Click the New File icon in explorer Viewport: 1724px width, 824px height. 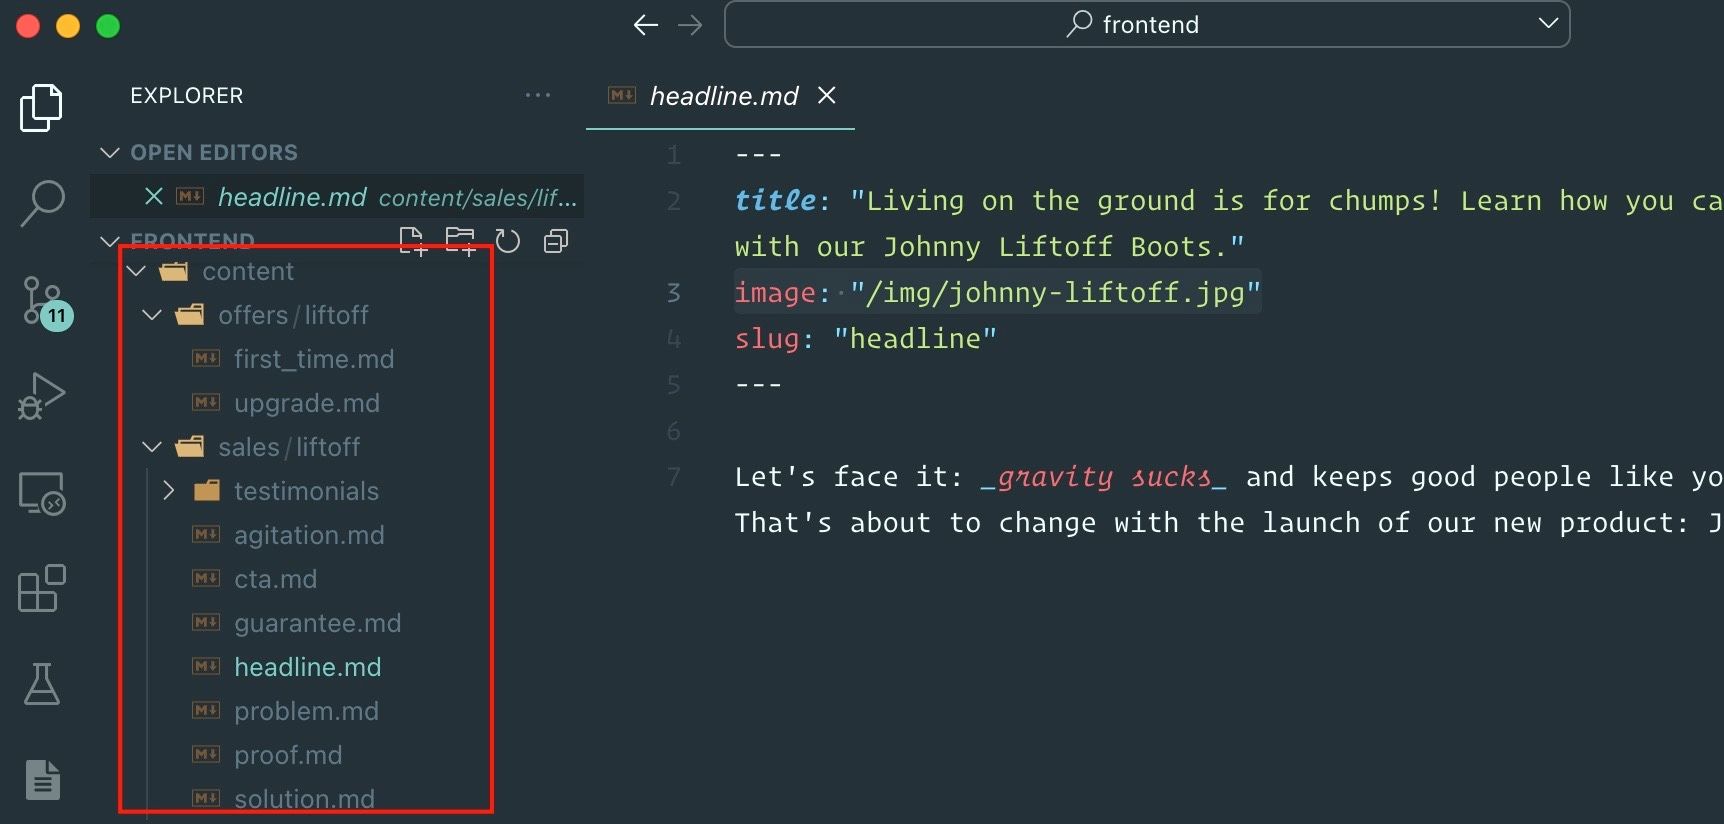point(412,241)
